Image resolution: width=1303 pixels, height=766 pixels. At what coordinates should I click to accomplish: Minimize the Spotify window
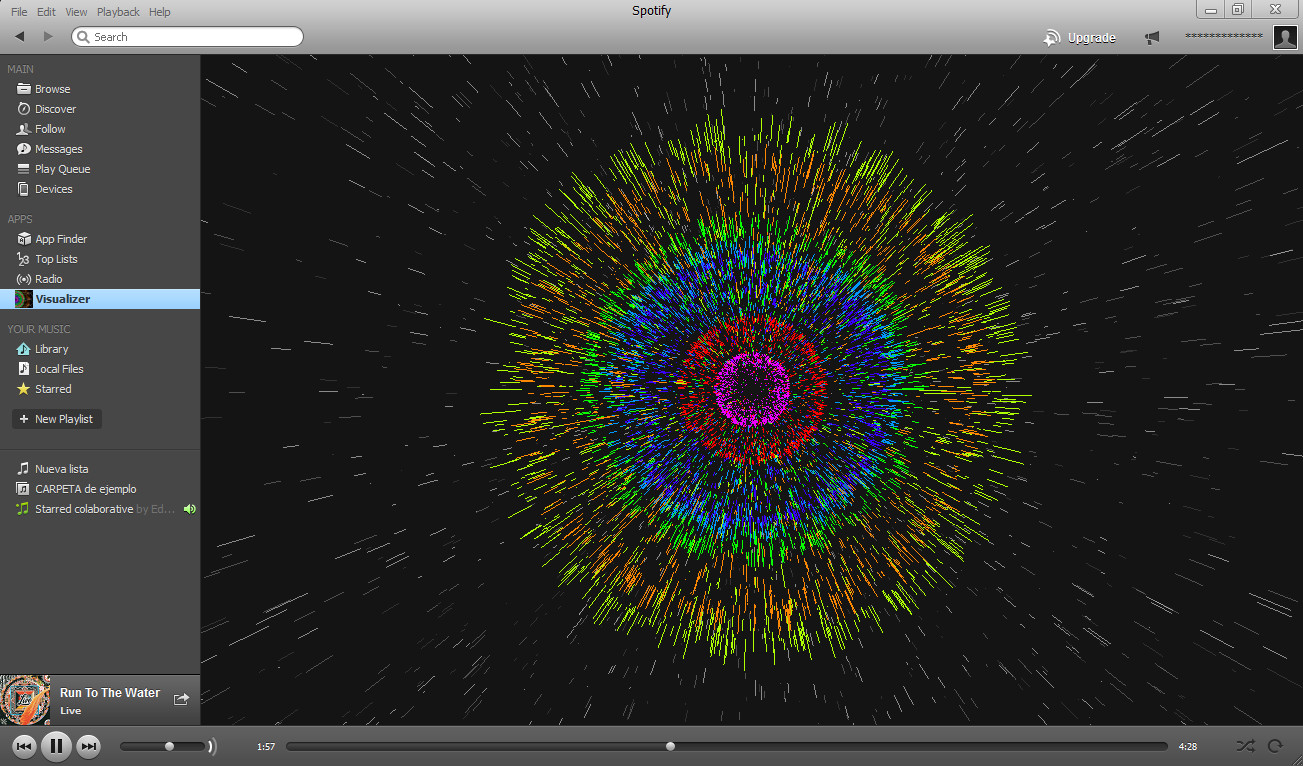click(x=1212, y=9)
